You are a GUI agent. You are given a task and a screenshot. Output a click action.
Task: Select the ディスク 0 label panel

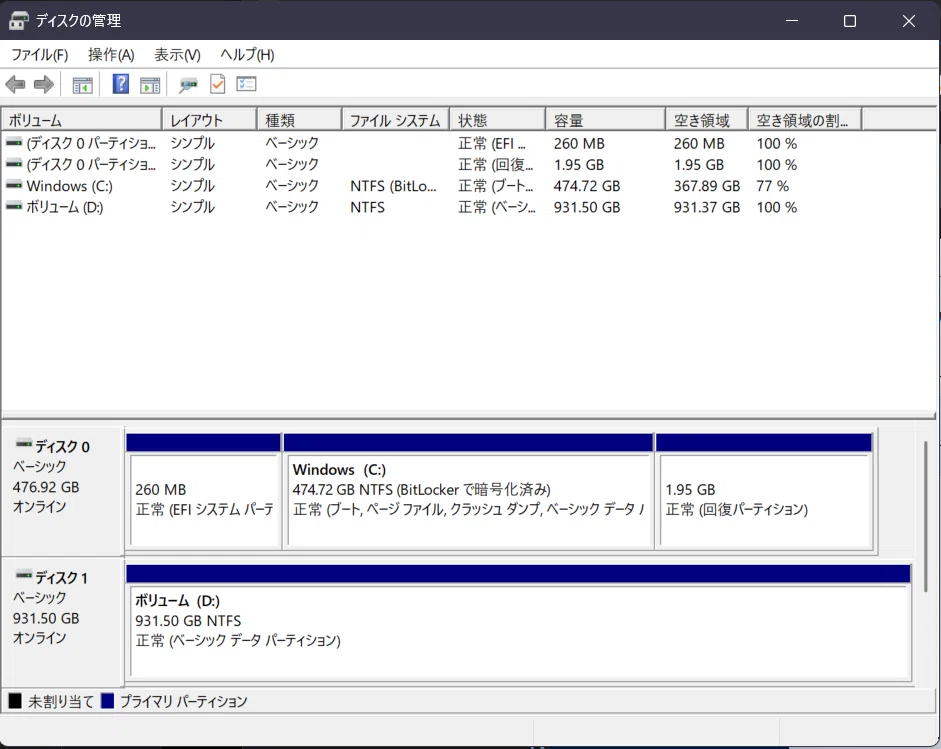pyautogui.click(x=62, y=491)
